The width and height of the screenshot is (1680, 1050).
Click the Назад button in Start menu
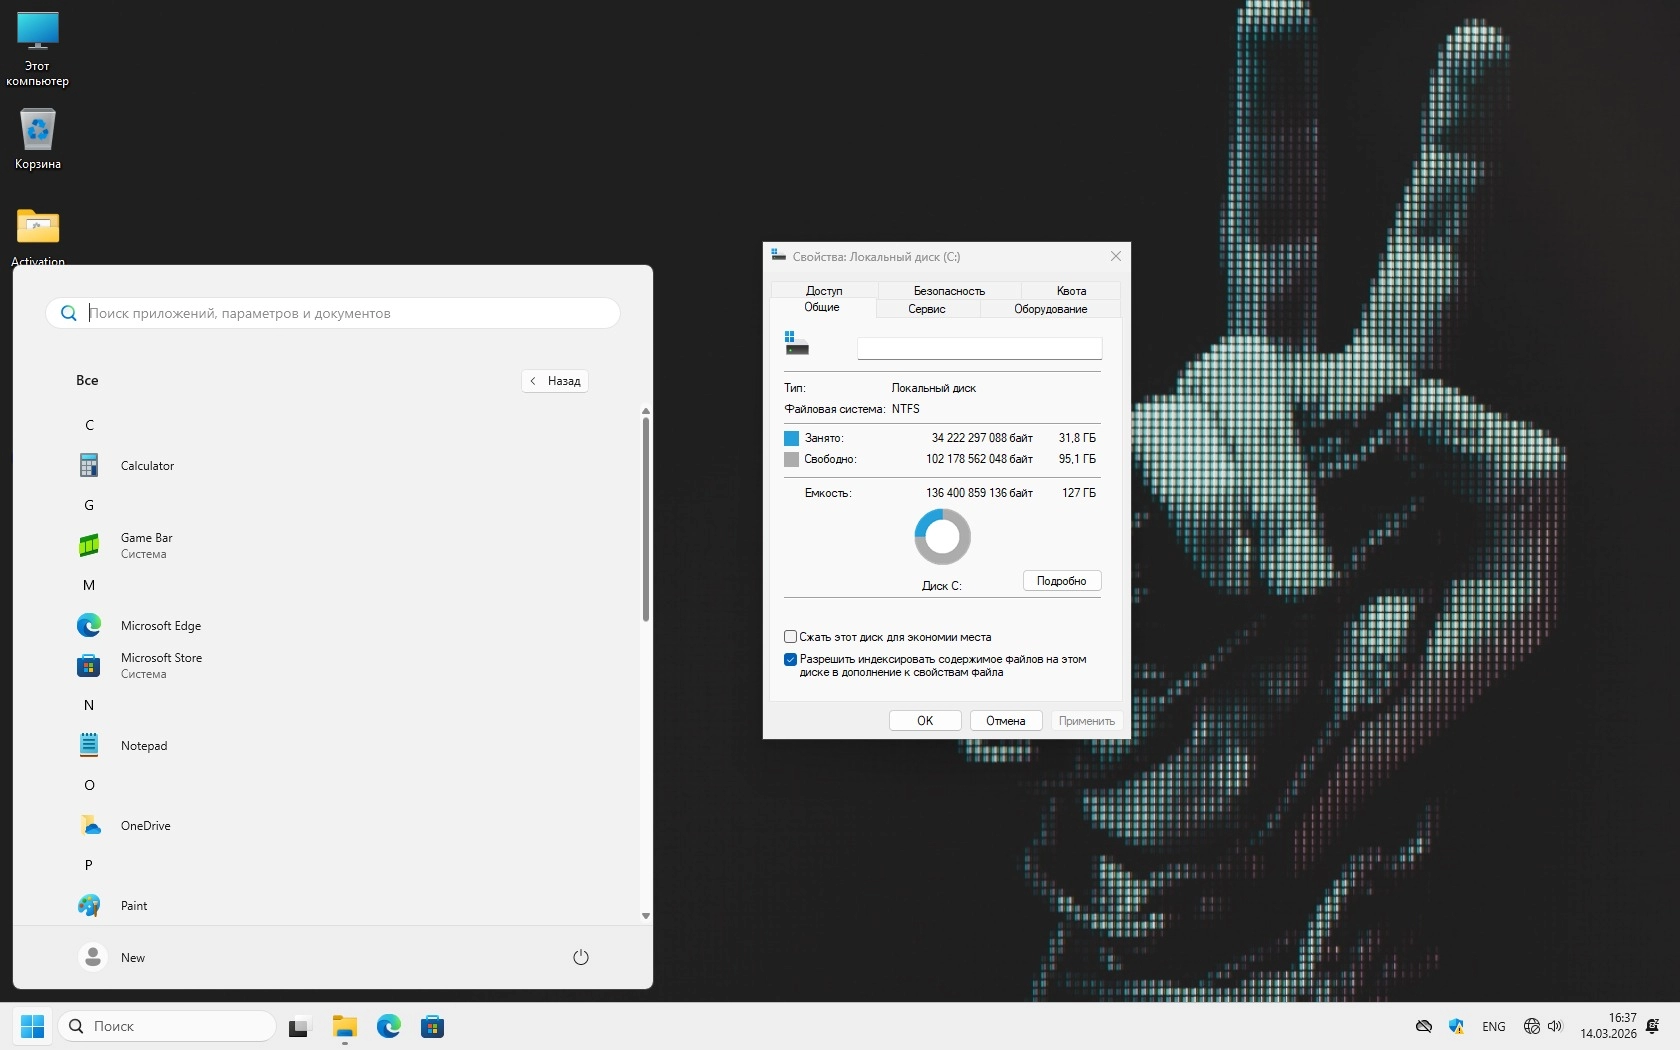pyautogui.click(x=555, y=381)
